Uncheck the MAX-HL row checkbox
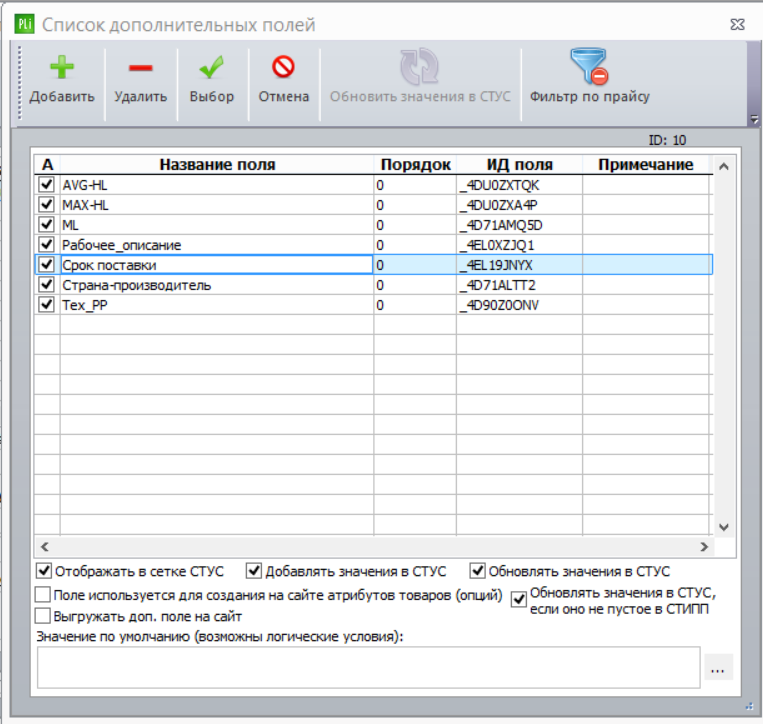763x724 pixels. coord(46,204)
